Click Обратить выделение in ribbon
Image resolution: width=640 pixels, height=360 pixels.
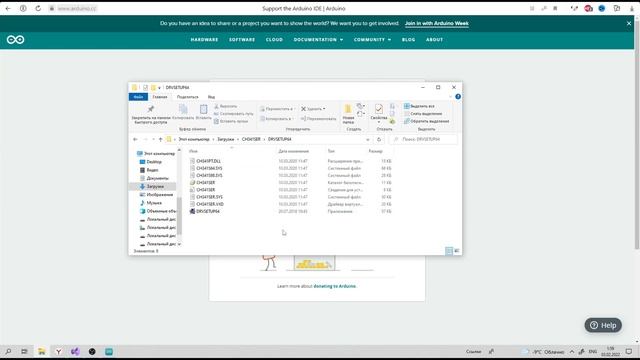click(426, 121)
